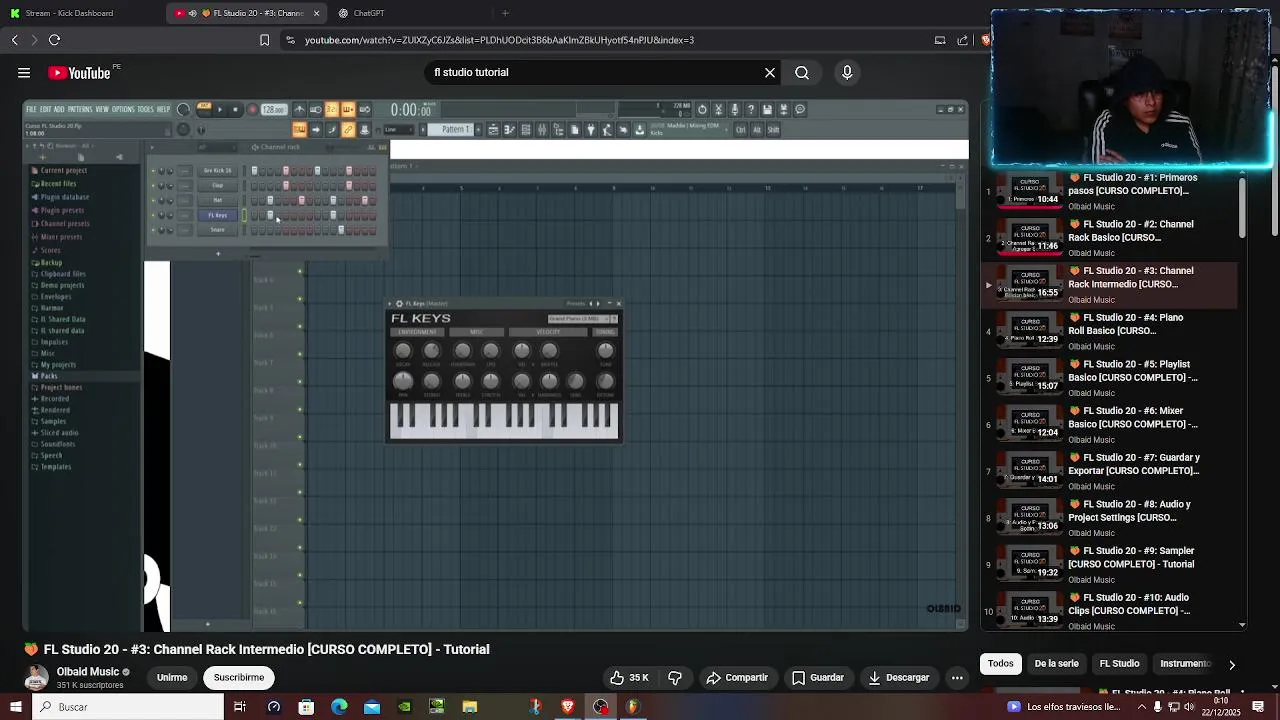Toggle the metronome icon in FL toolbar

tap(298, 109)
